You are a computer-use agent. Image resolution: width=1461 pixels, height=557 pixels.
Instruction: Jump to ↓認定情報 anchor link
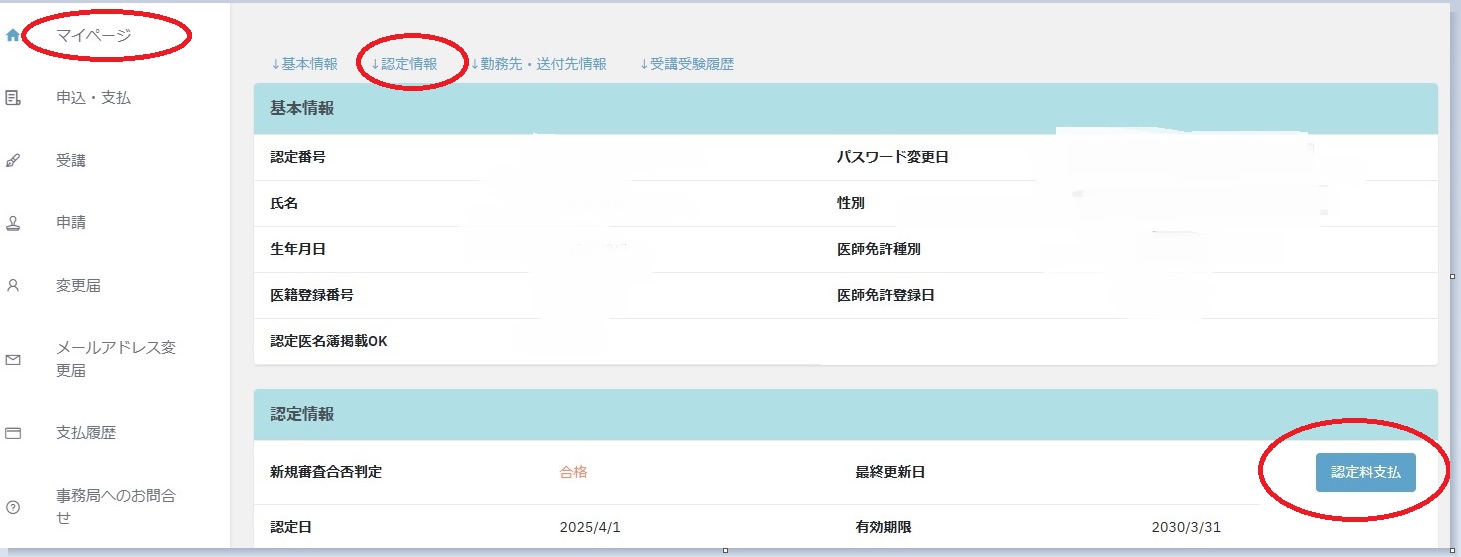point(404,64)
